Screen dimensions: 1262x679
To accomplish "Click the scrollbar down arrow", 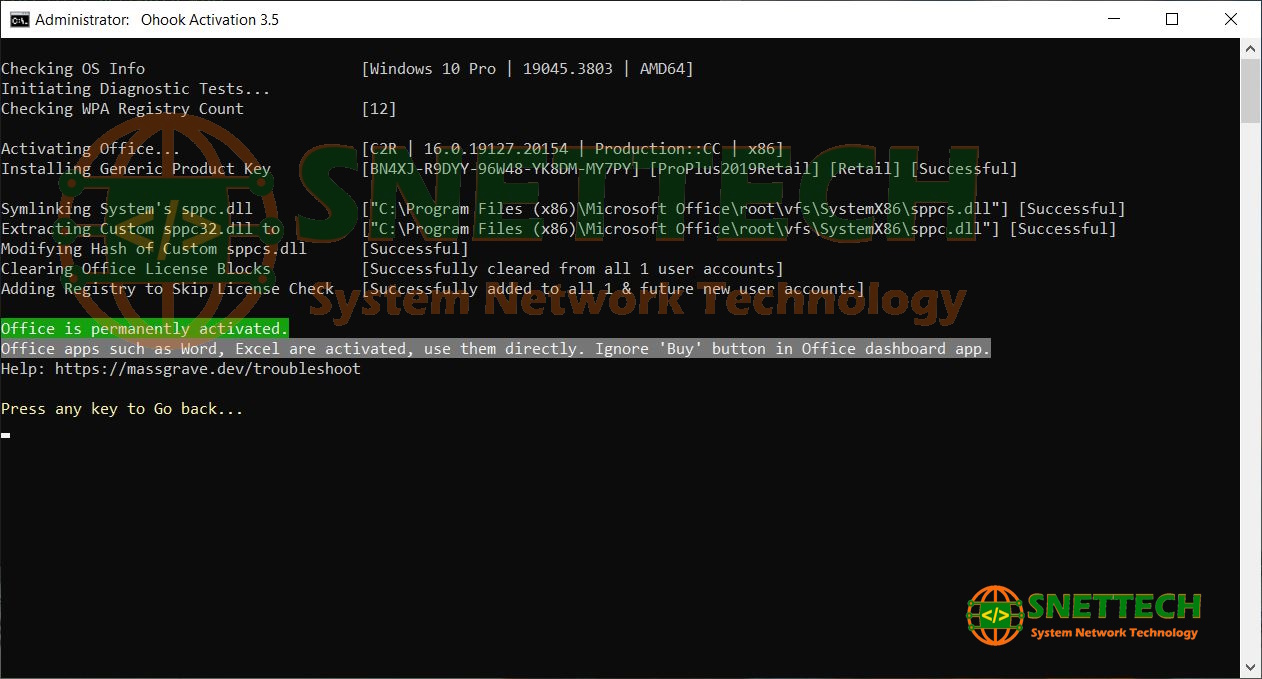I will pyautogui.click(x=1250, y=667).
